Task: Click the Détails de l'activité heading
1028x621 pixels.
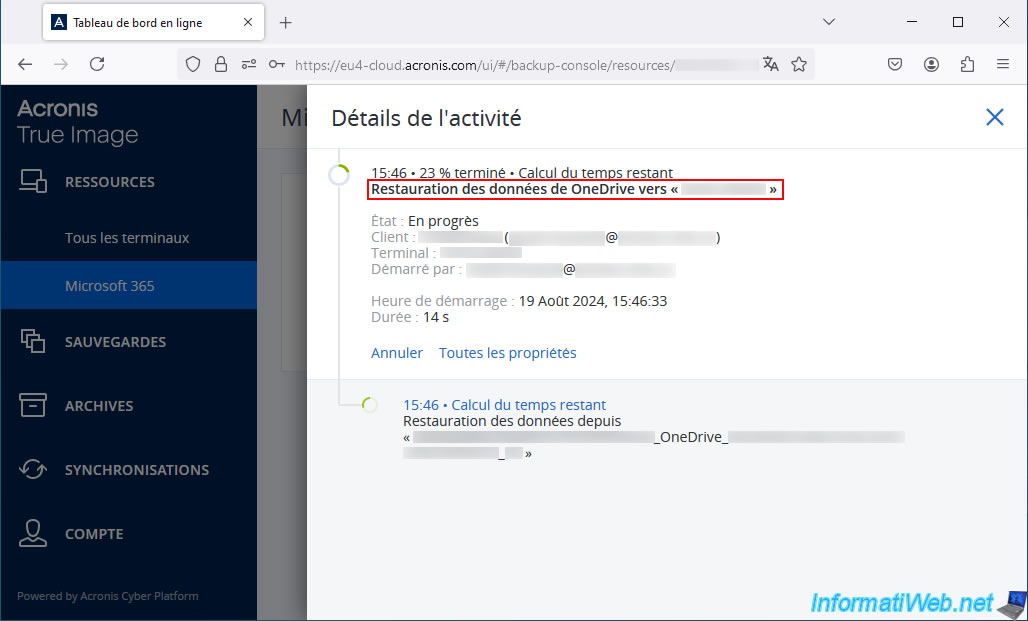Action: tap(426, 118)
